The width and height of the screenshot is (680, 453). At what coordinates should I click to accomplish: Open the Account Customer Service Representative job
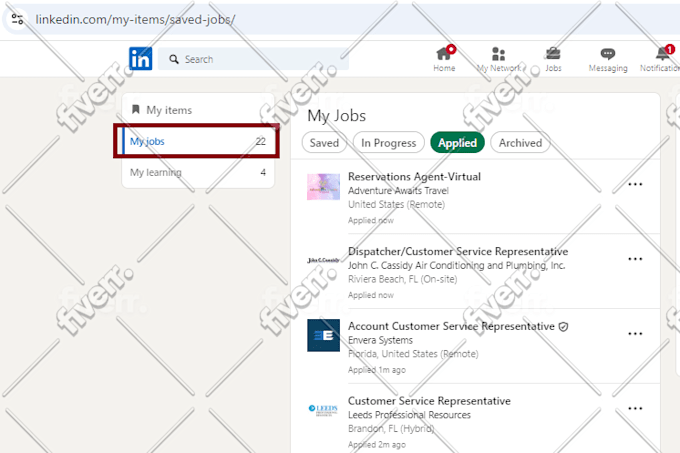[451, 326]
